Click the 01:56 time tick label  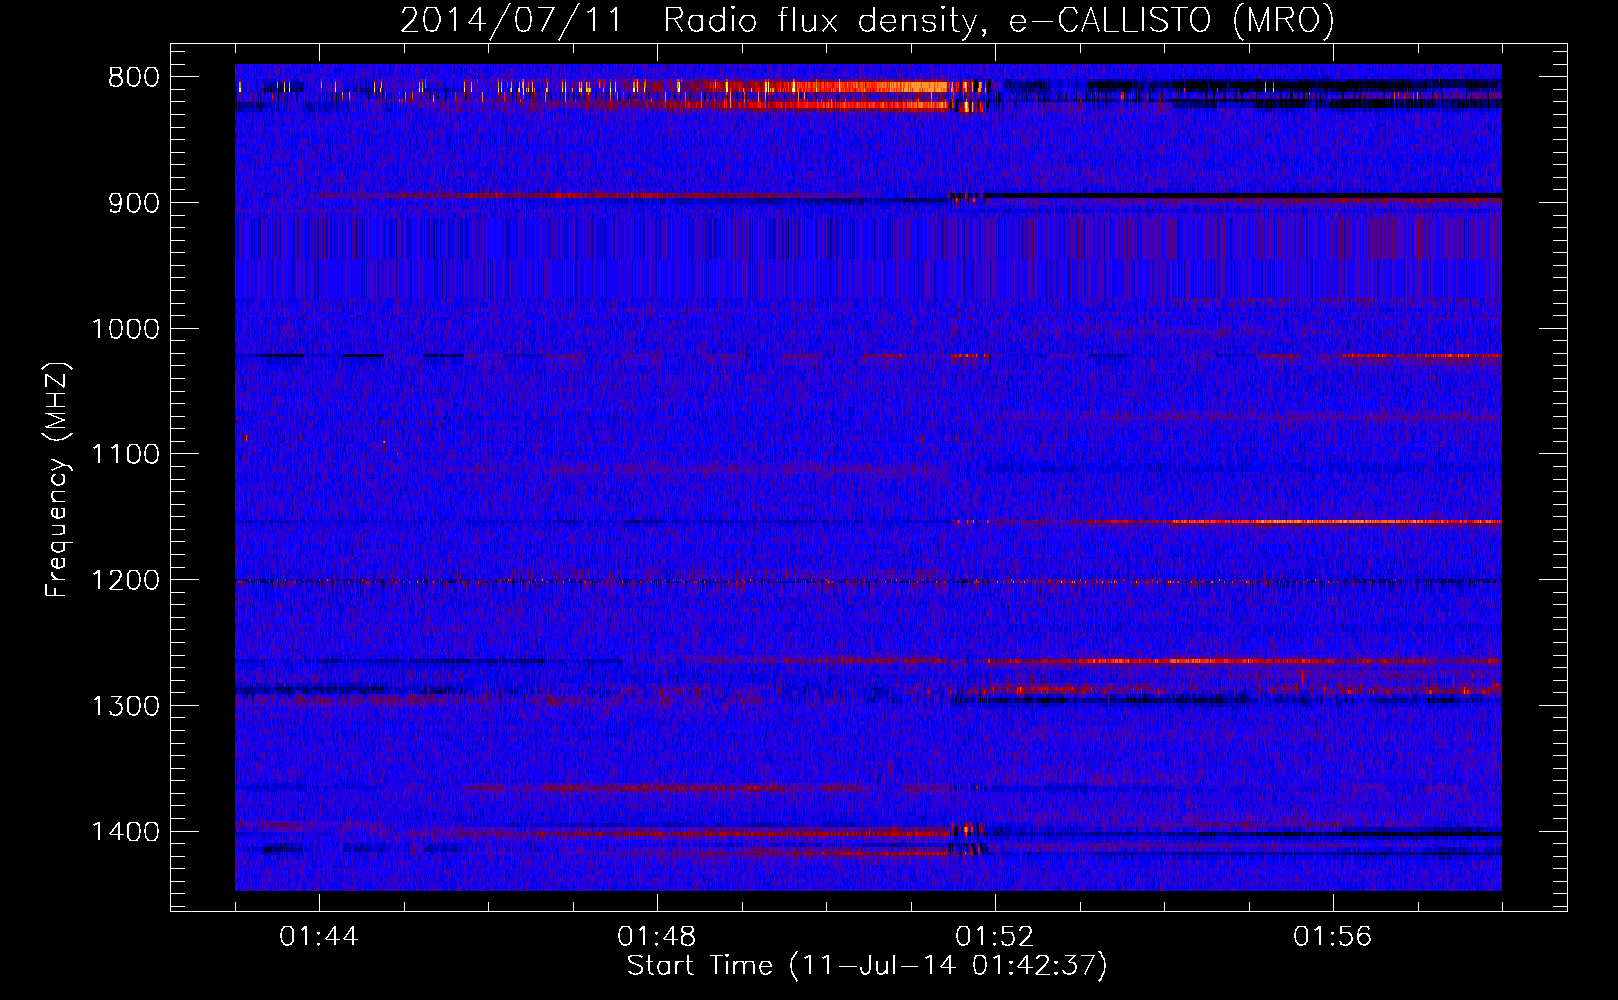pyautogui.click(x=1333, y=937)
